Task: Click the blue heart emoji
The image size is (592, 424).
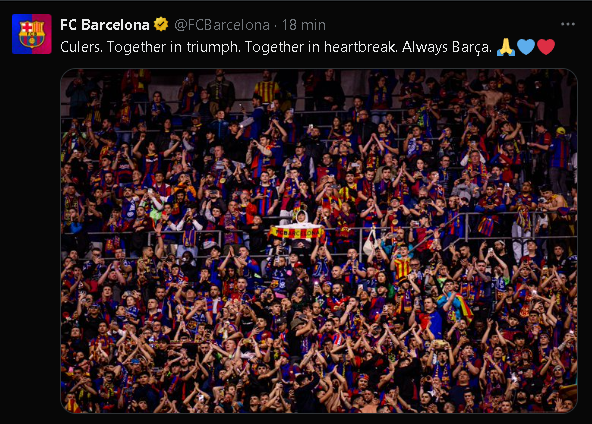Action: 526,47
